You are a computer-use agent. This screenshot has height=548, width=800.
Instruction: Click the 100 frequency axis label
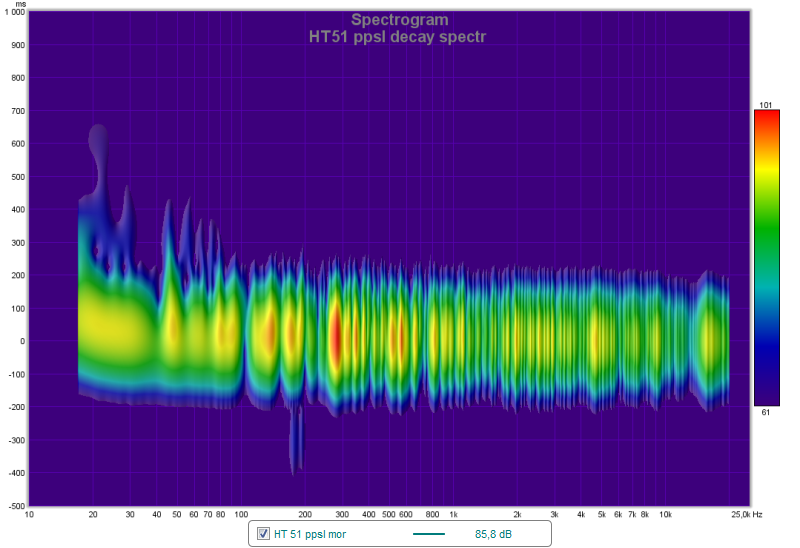pyautogui.click(x=241, y=514)
